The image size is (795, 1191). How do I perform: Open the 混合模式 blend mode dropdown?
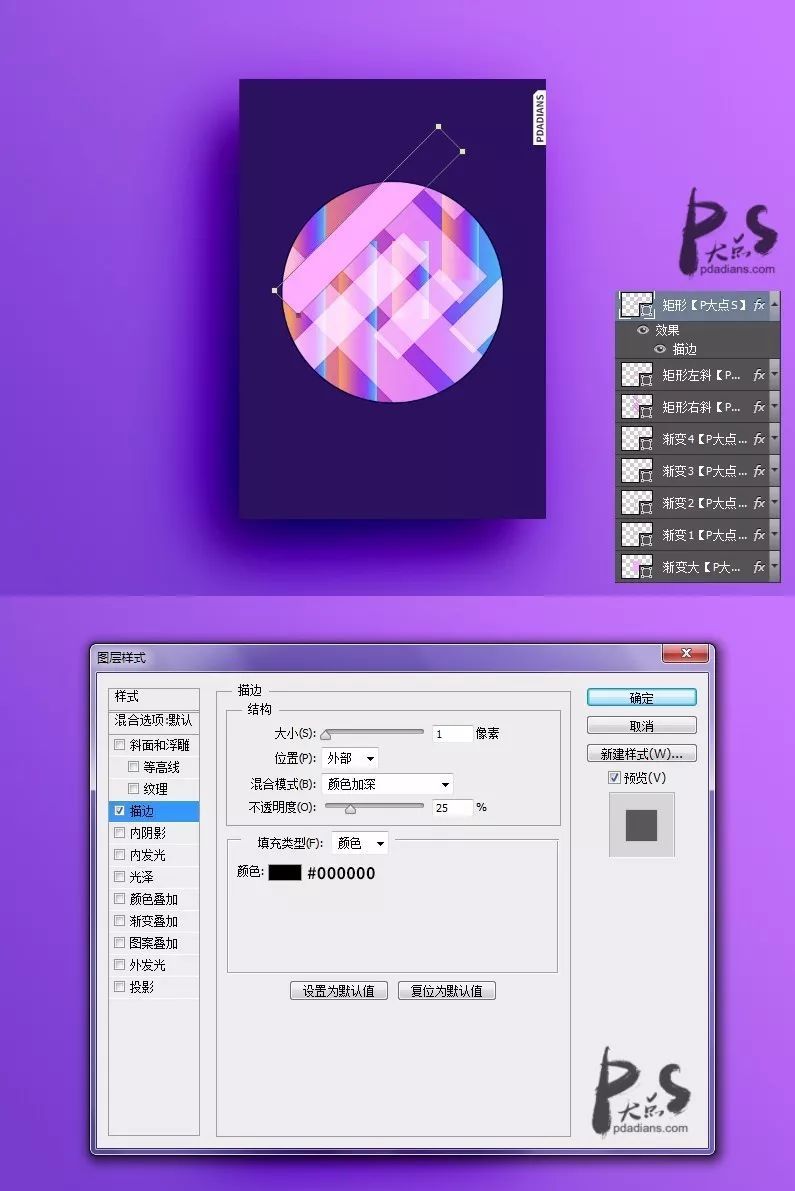(388, 784)
